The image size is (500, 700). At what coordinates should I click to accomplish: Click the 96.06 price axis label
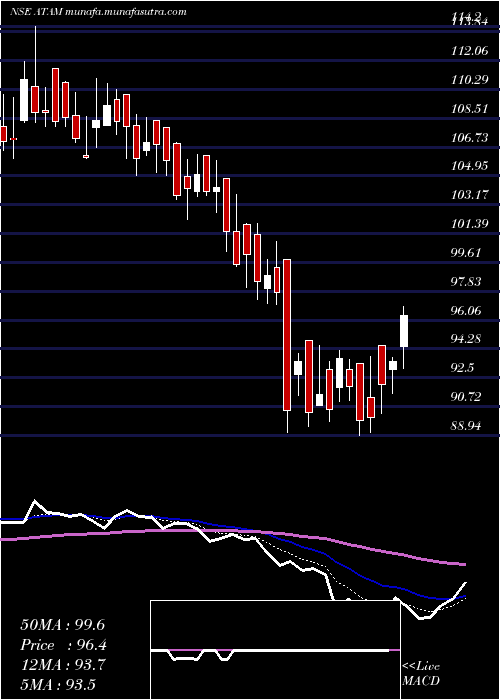click(467, 310)
